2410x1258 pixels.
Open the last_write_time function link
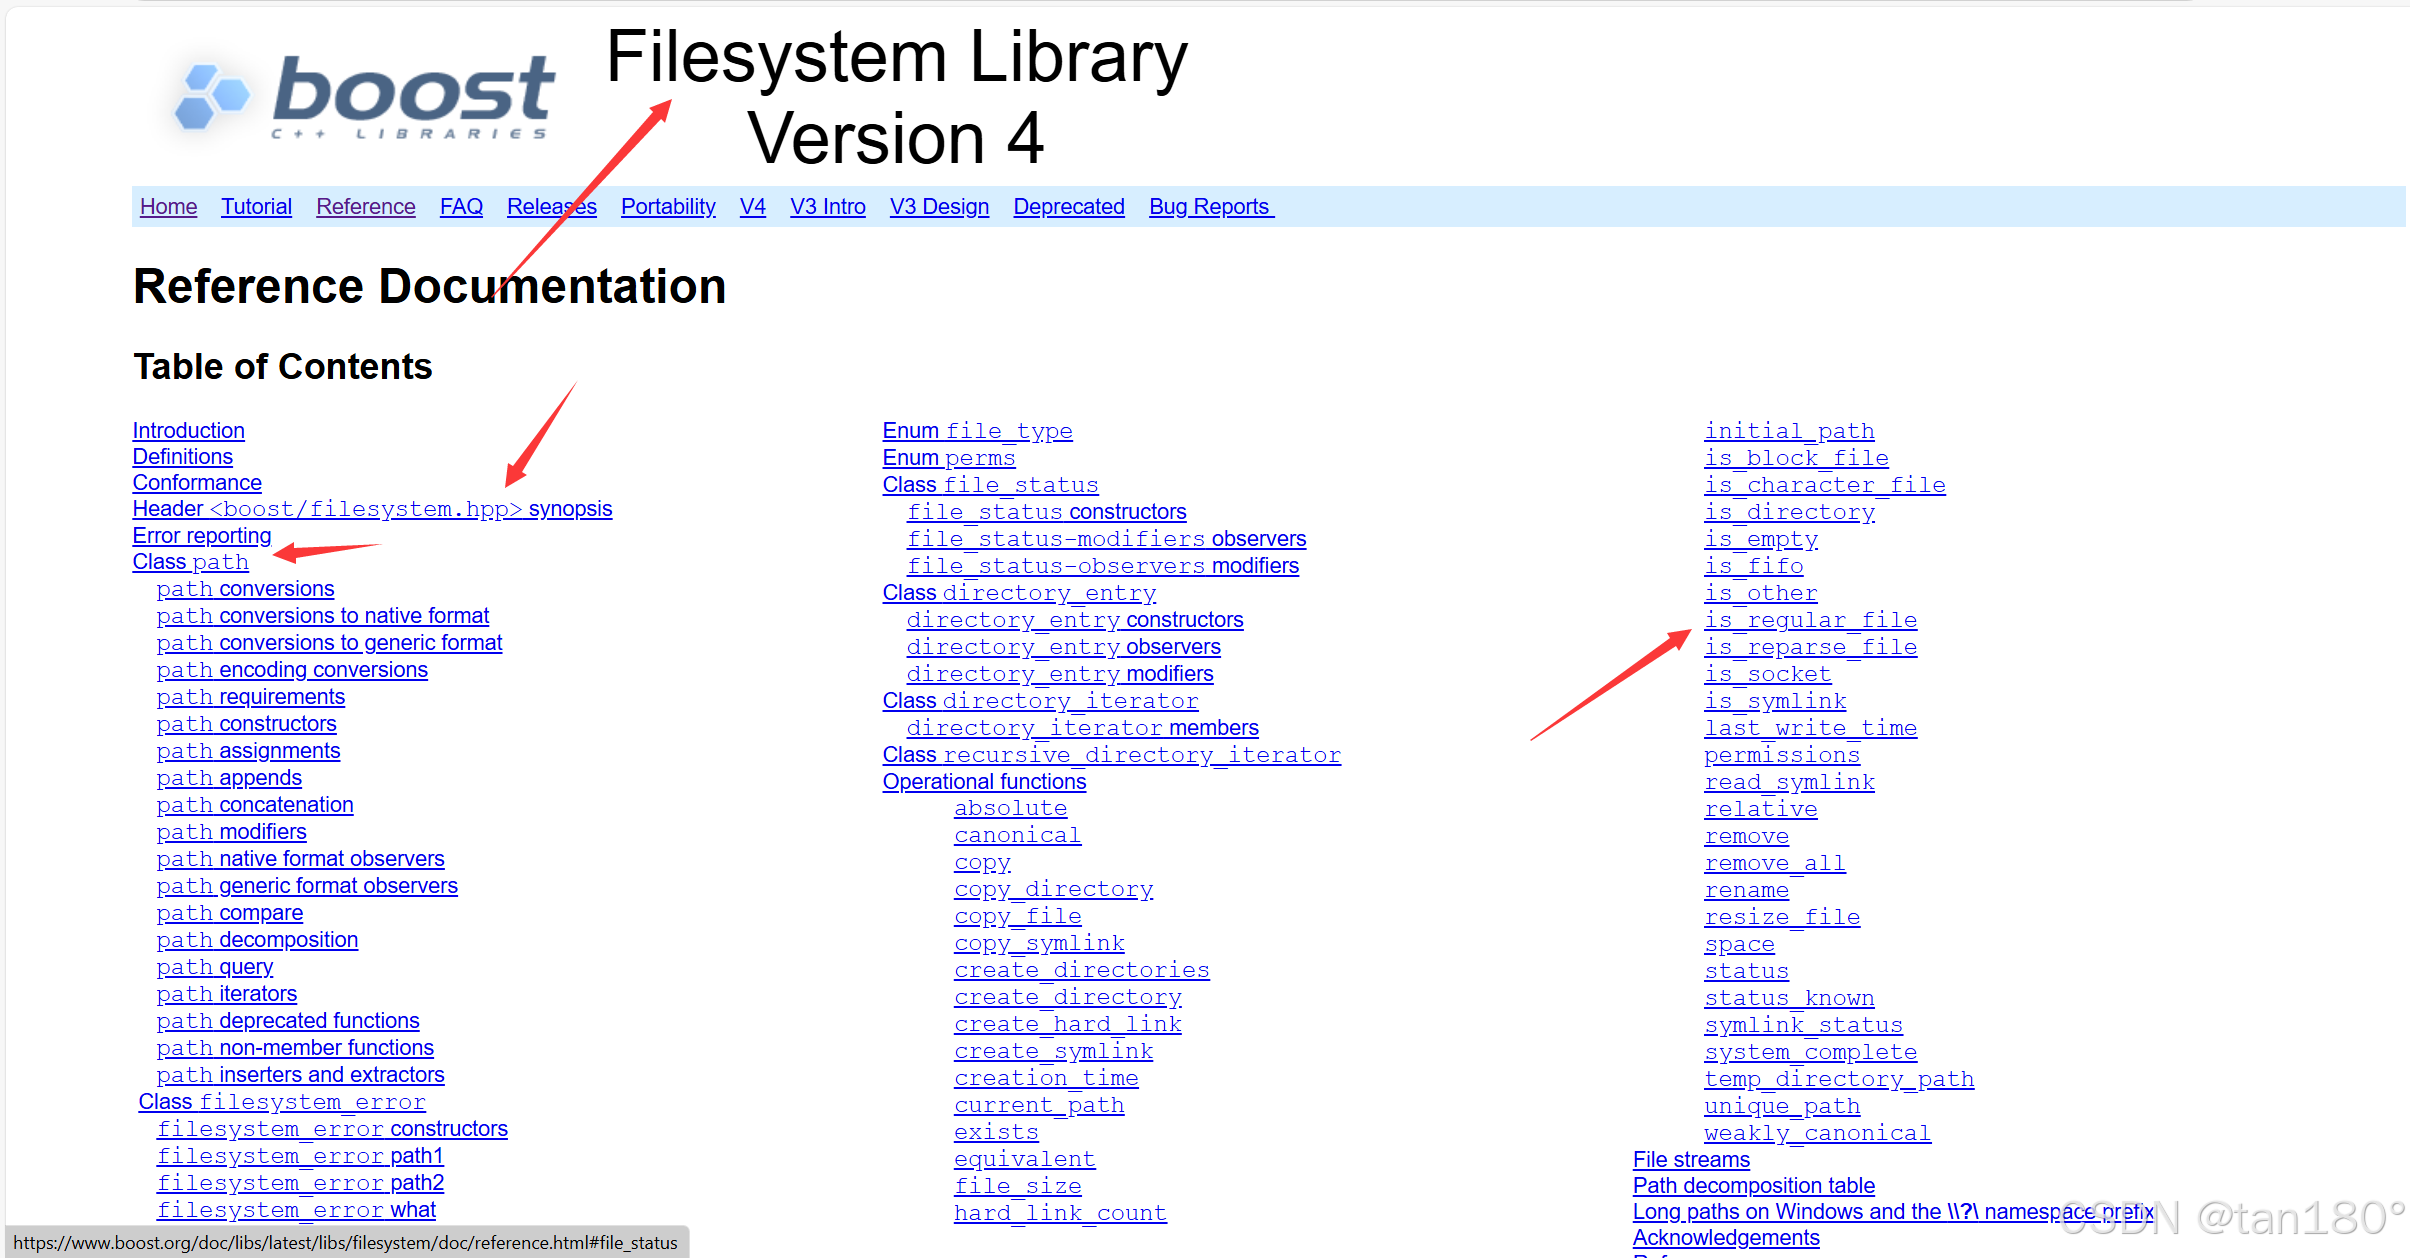[1811, 728]
